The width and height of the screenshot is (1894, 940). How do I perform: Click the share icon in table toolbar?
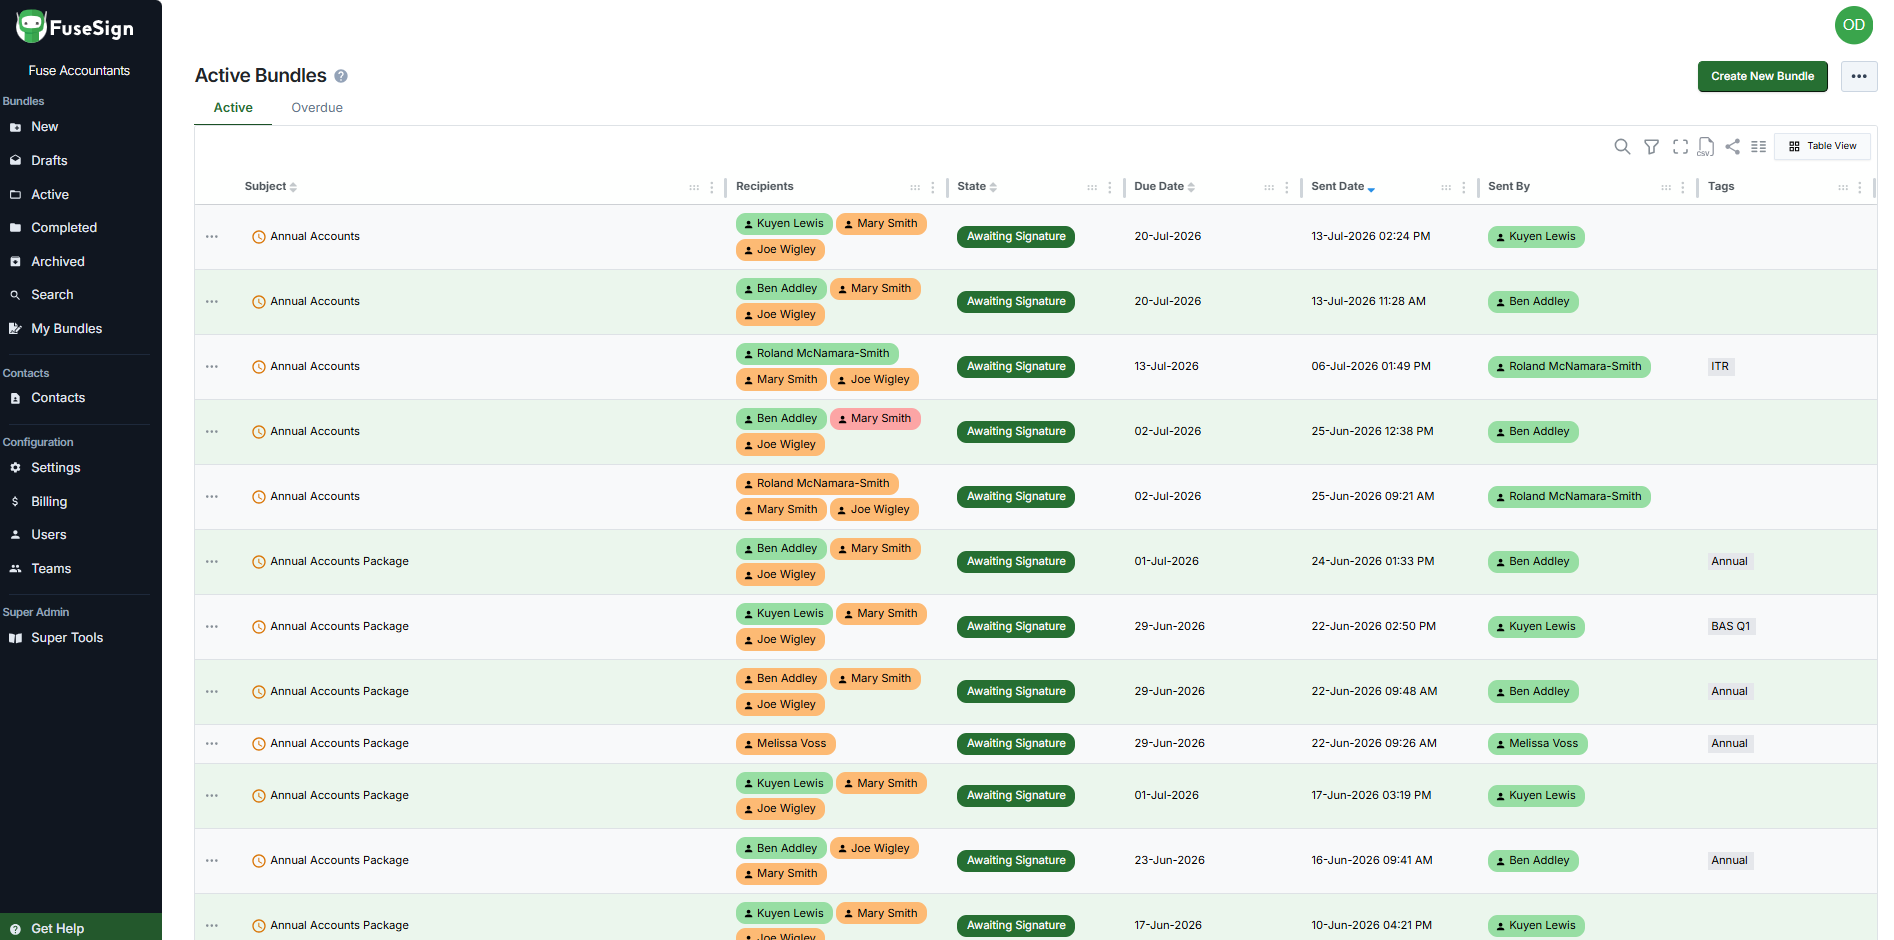coord(1733,146)
